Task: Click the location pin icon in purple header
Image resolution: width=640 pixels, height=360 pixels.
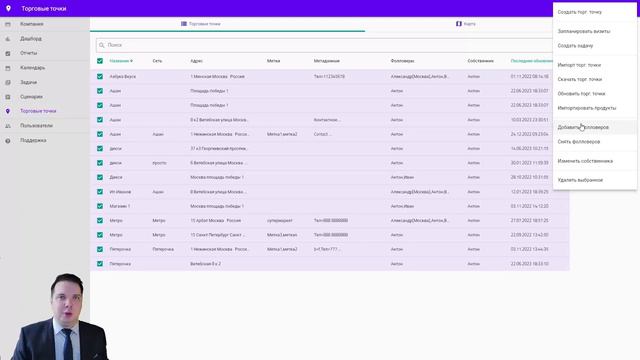Action: pyautogui.click(x=8, y=8)
